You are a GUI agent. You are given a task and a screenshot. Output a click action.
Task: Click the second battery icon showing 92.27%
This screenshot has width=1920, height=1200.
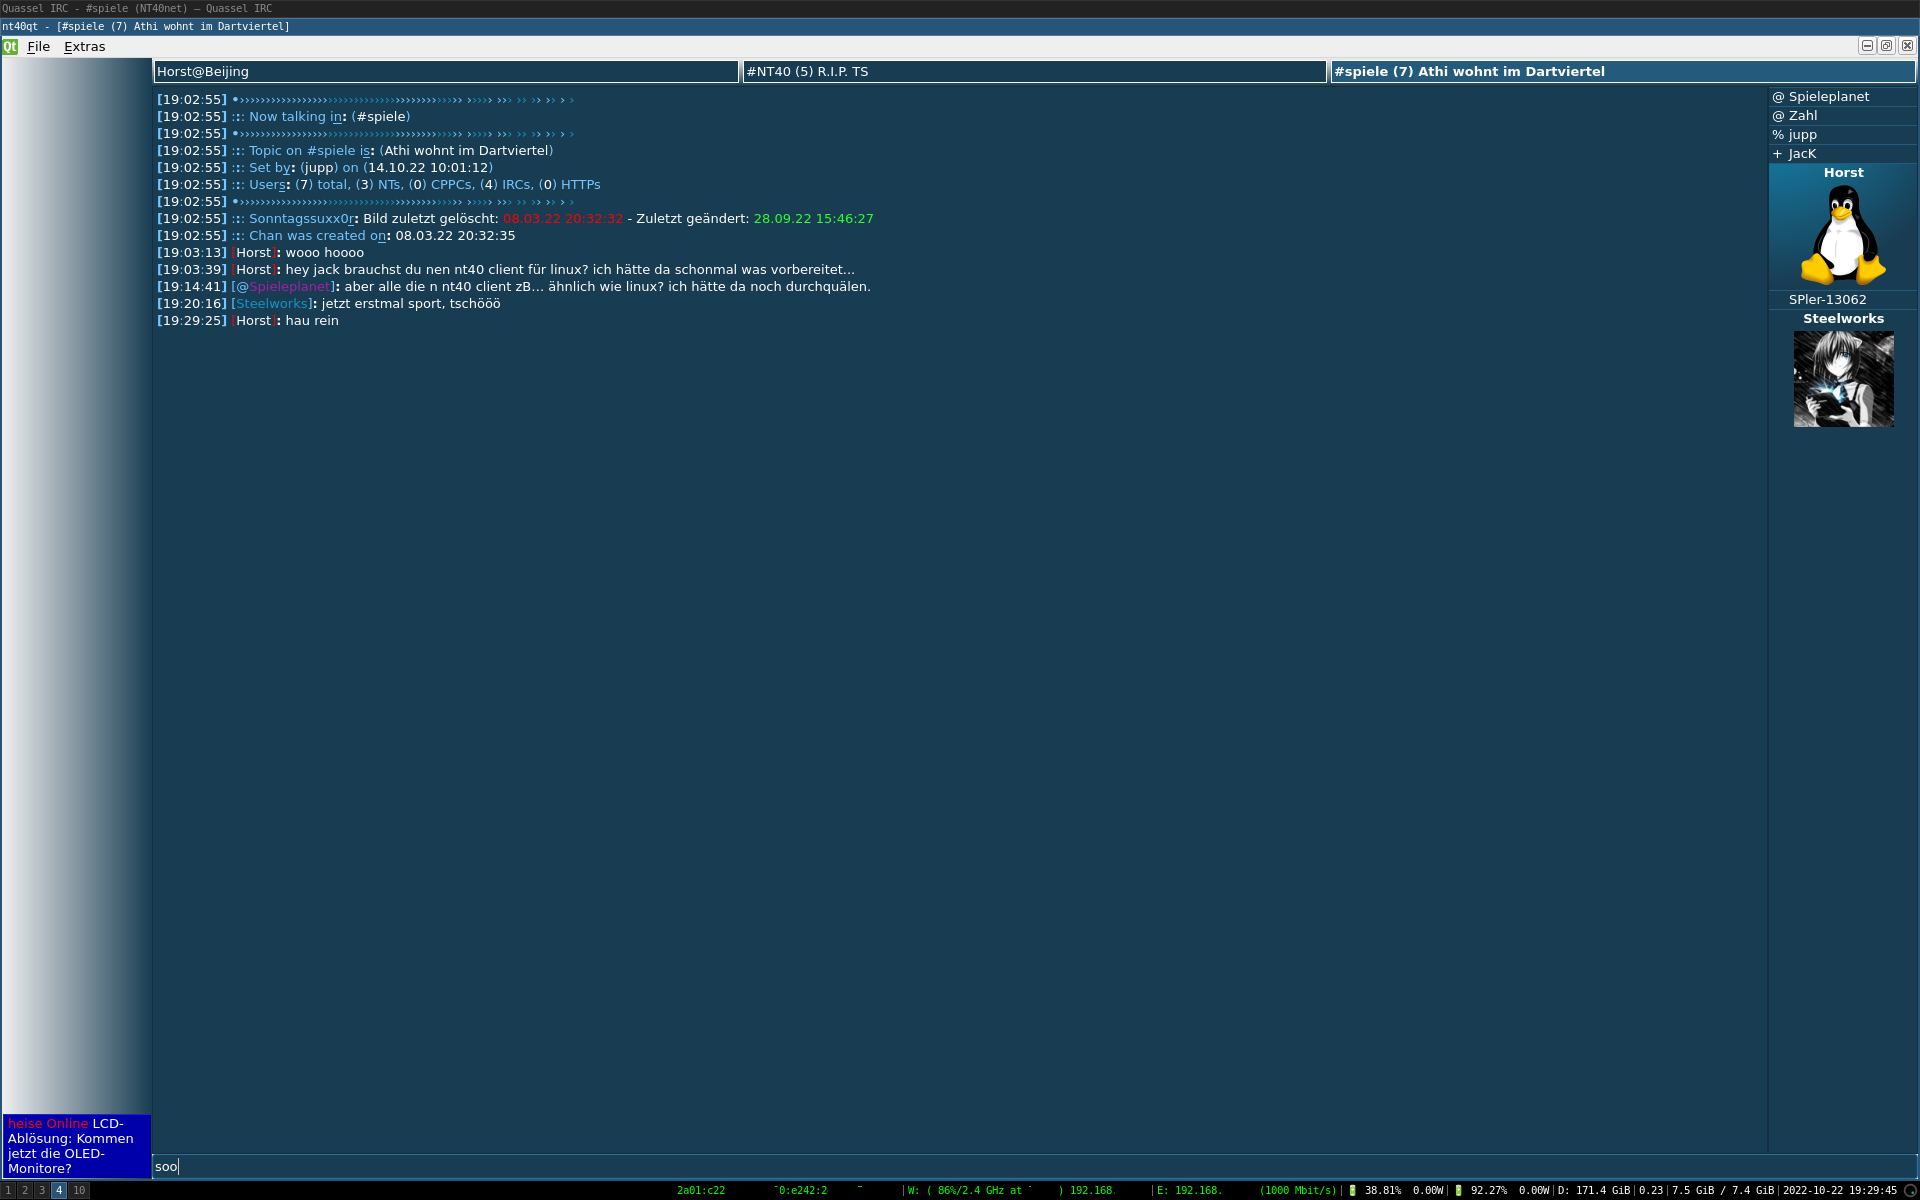coord(1458,1191)
